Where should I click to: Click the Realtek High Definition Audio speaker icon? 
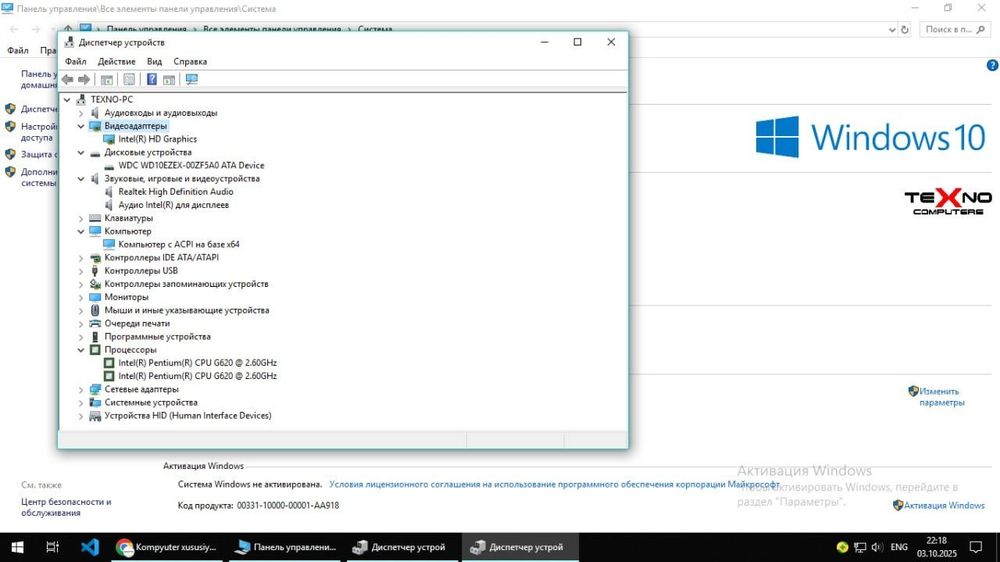click(x=109, y=191)
